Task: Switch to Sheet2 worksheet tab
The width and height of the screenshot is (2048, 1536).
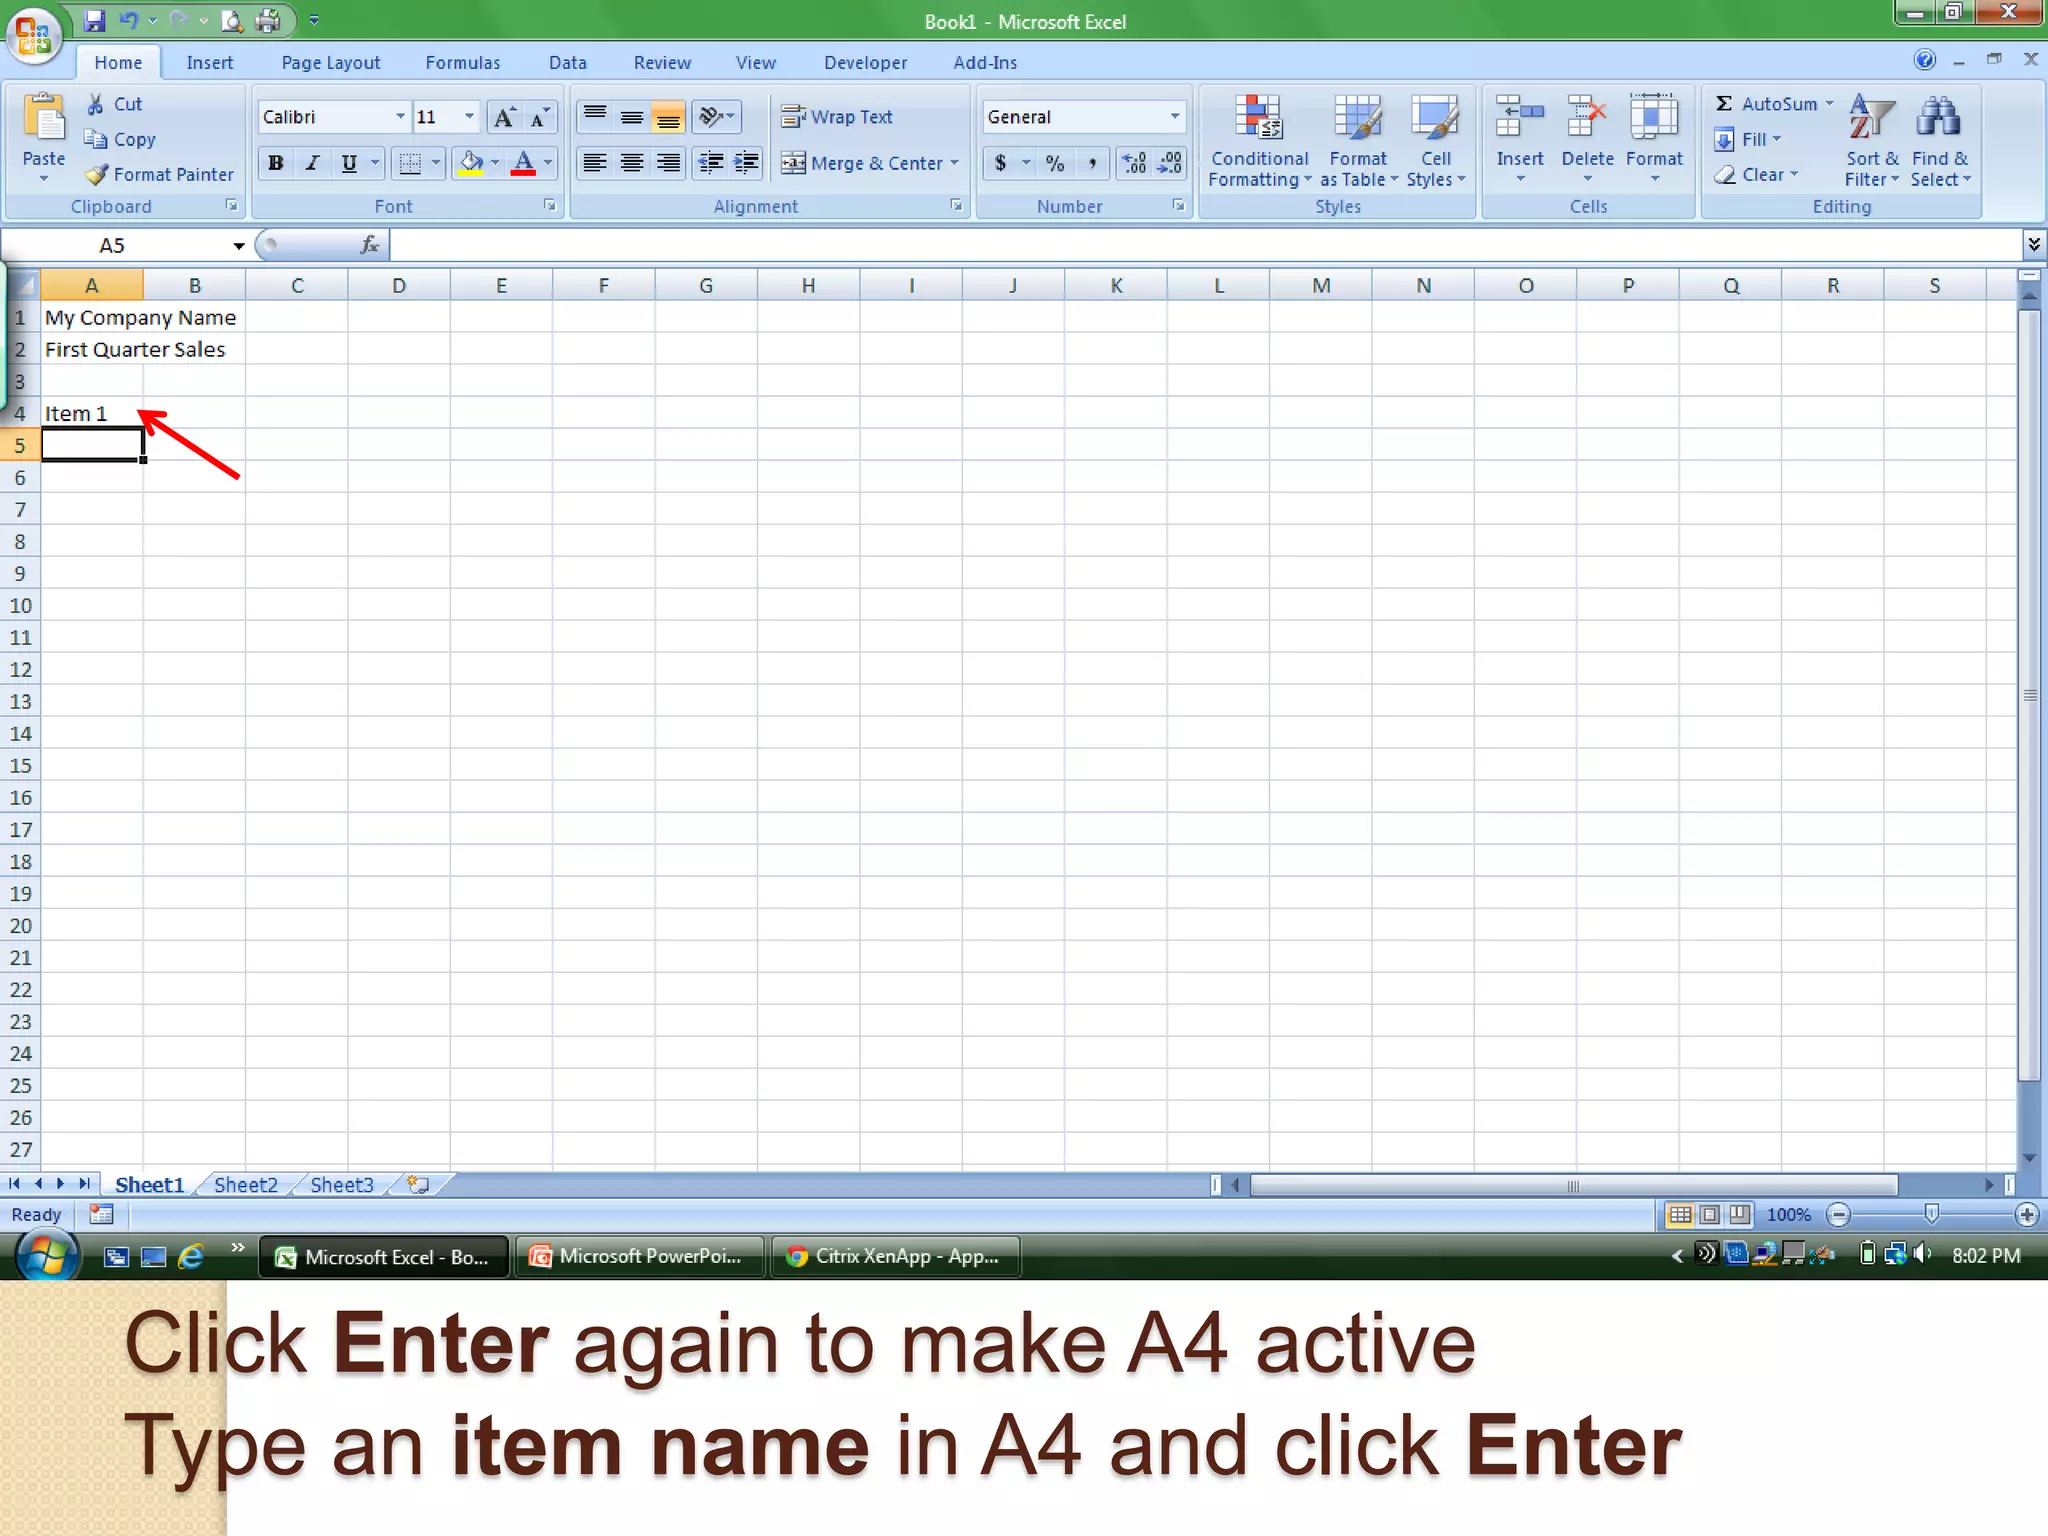Action: click(x=245, y=1185)
